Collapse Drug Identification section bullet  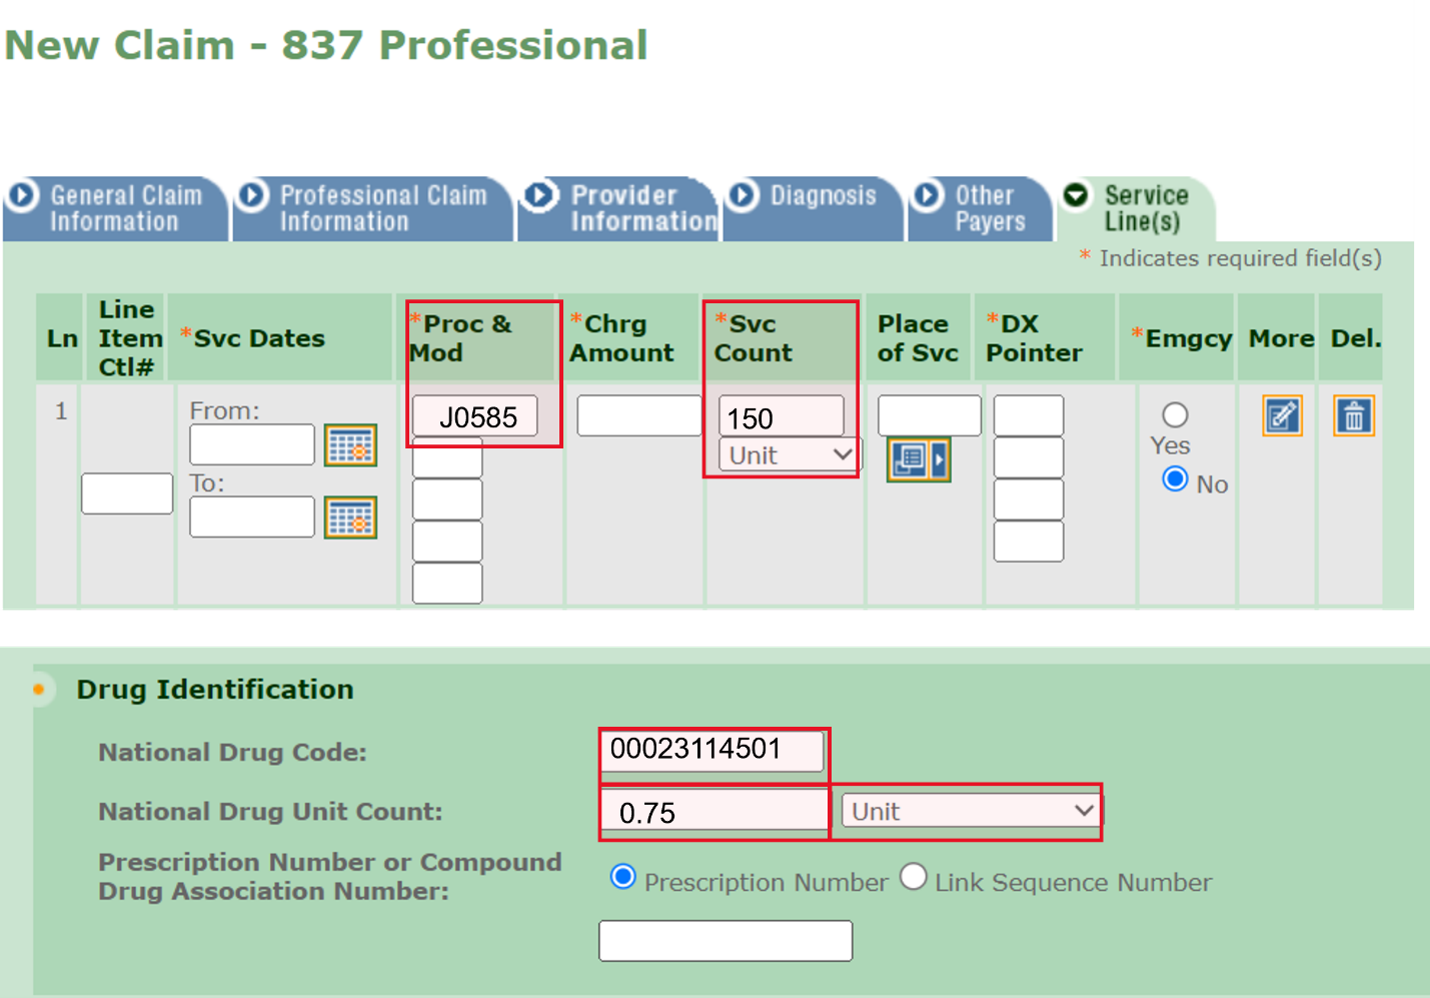[x=39, y=689]
